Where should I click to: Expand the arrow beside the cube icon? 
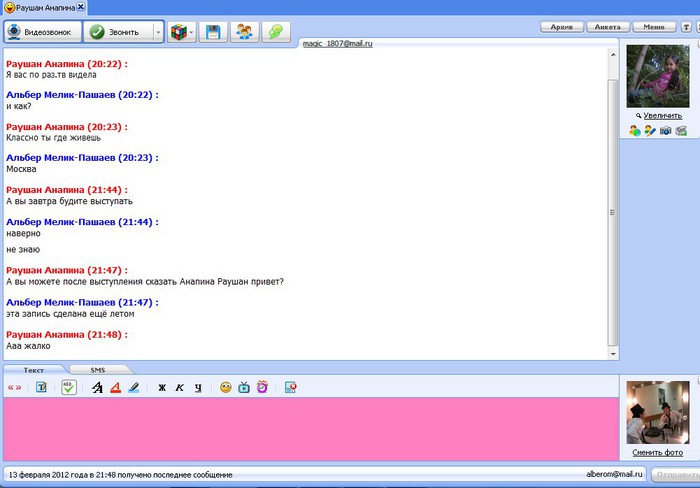192,32
